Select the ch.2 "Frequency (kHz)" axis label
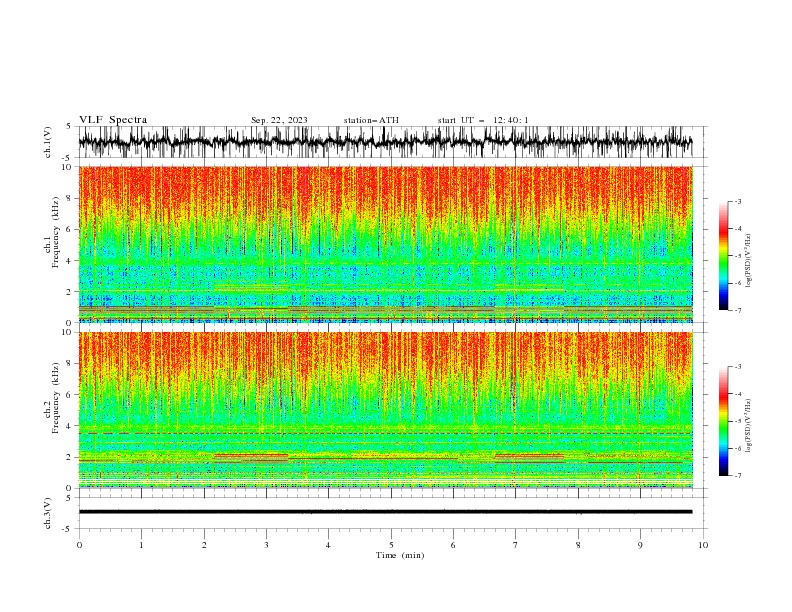 [x=56, y=398]
